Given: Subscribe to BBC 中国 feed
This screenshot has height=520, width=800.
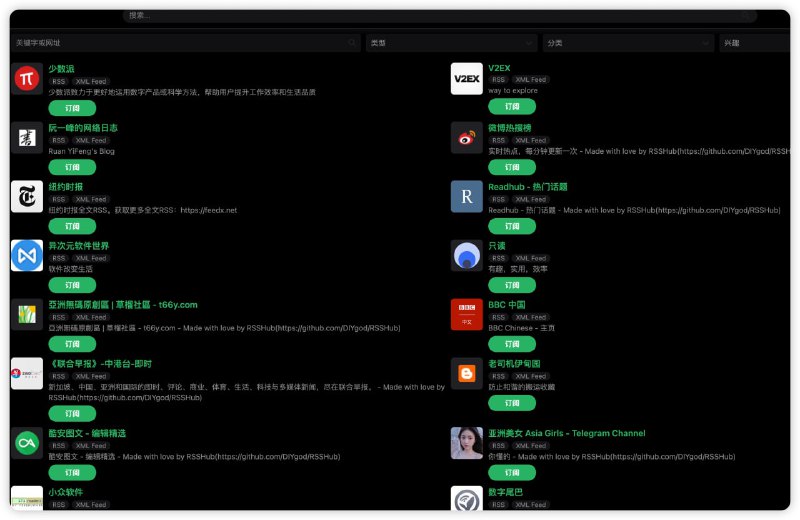Looking at the screenshot, I should [512, 344].
